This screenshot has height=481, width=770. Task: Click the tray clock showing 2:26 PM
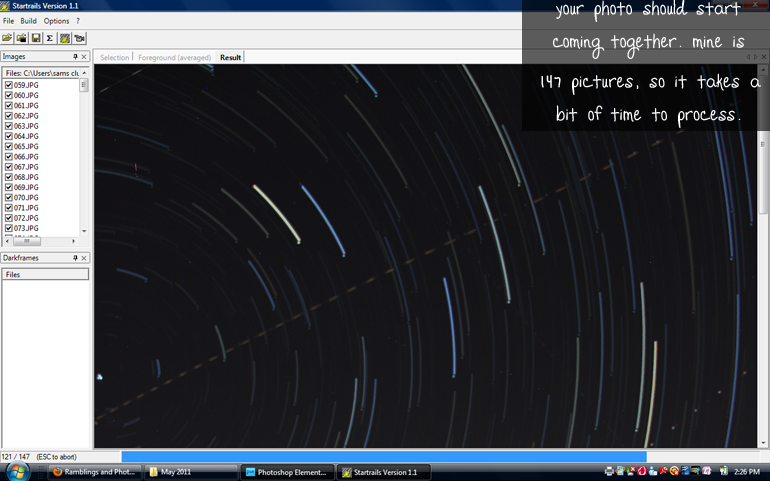point(747,472)
